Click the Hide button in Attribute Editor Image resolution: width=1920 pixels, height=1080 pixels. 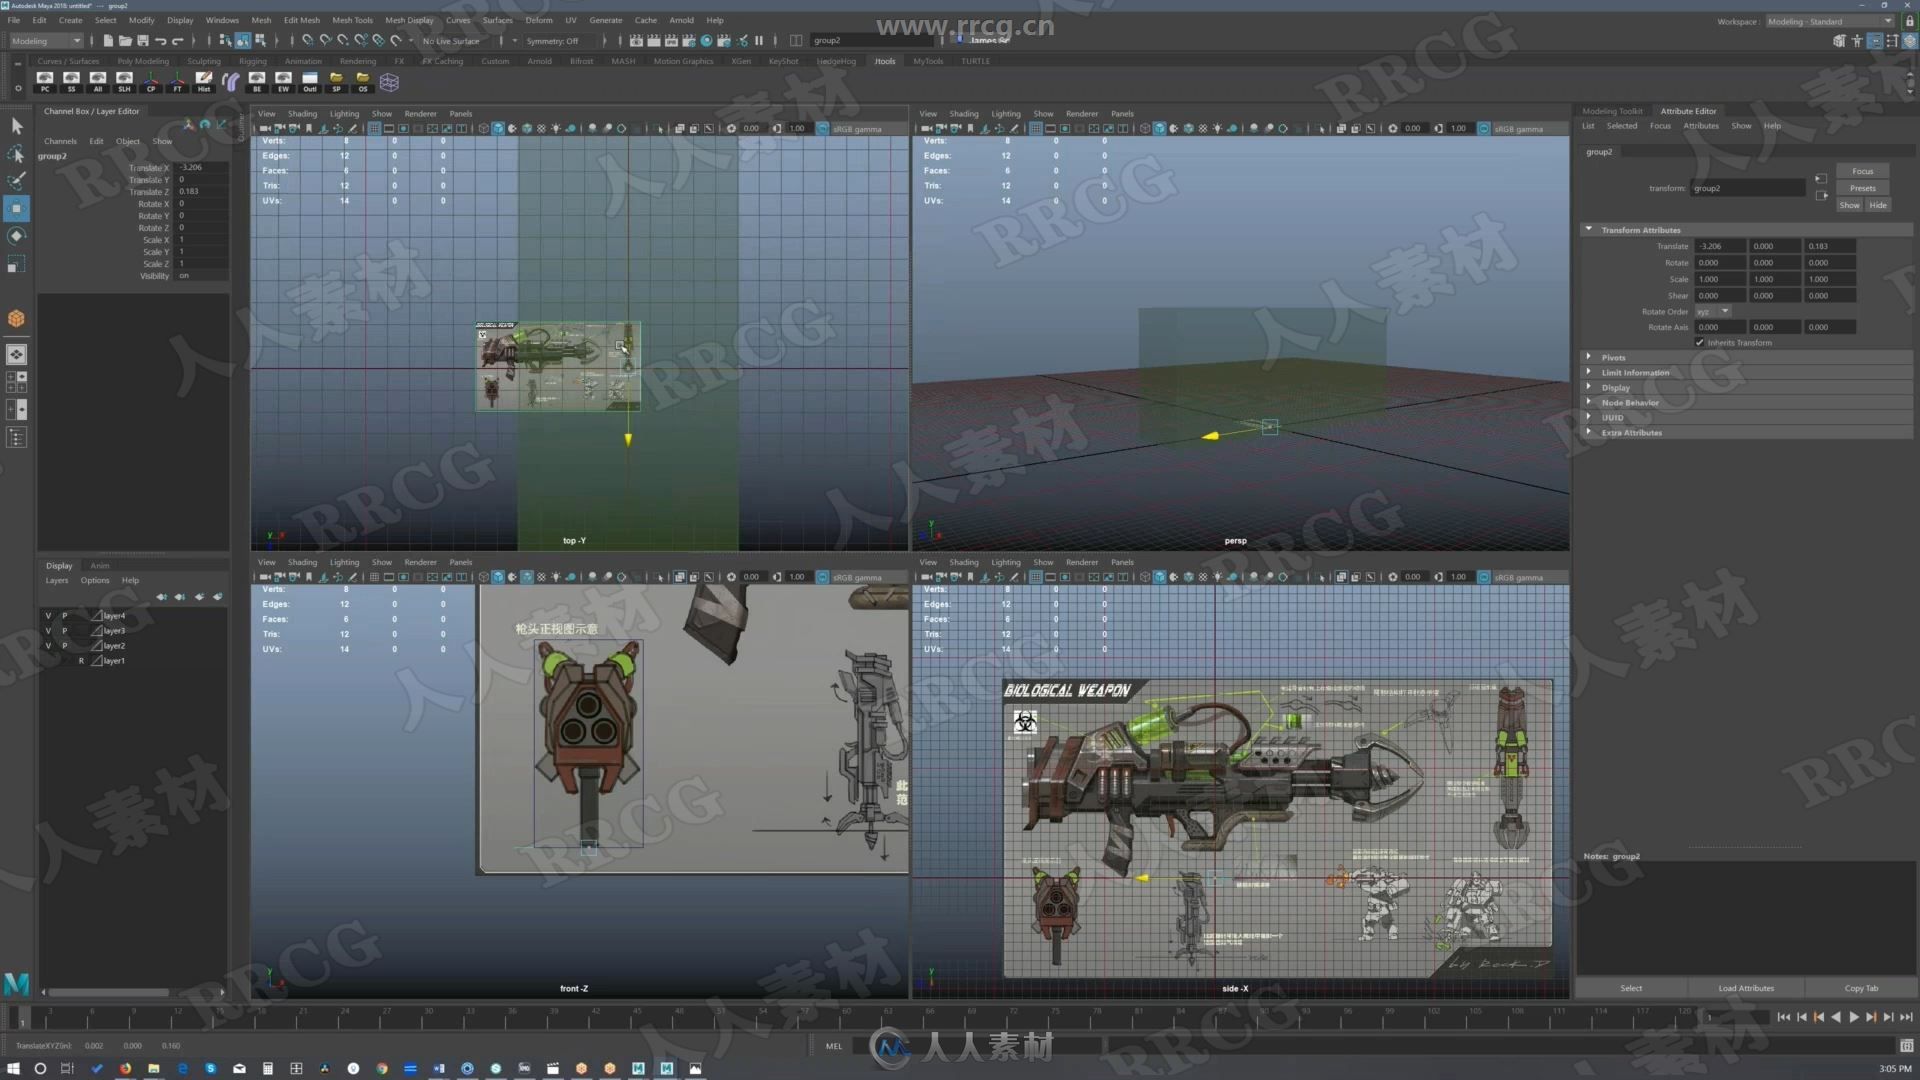tap(1878, 205)
